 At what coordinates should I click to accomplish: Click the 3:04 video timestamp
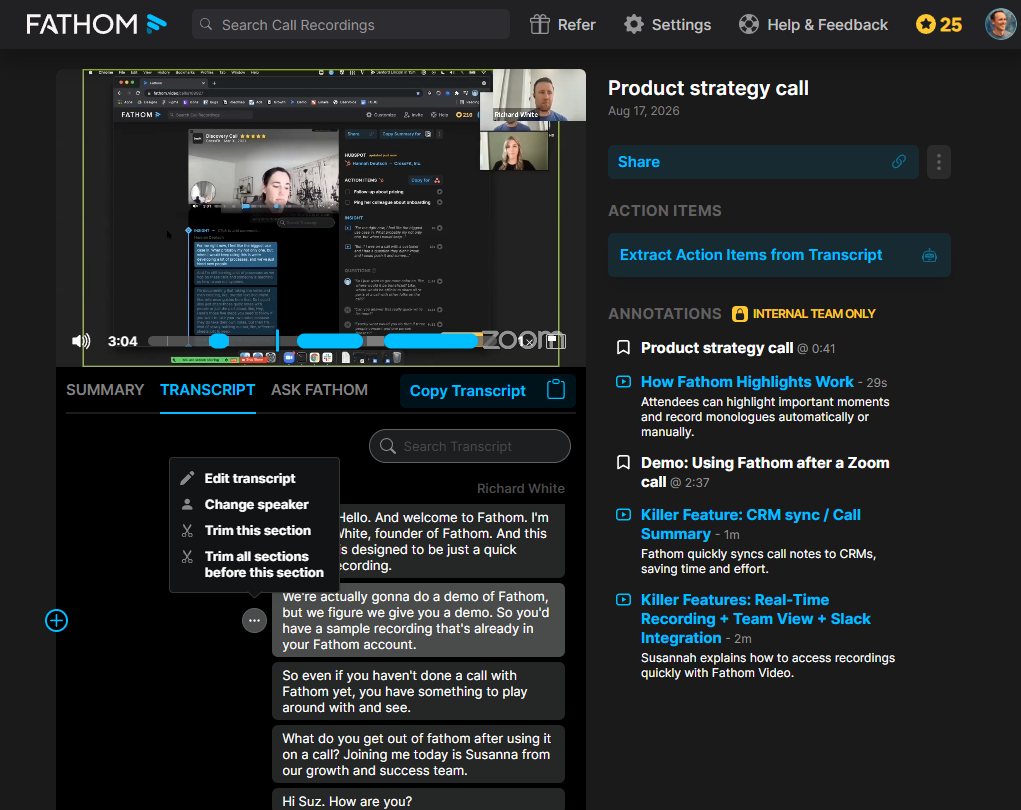(122, 341)
